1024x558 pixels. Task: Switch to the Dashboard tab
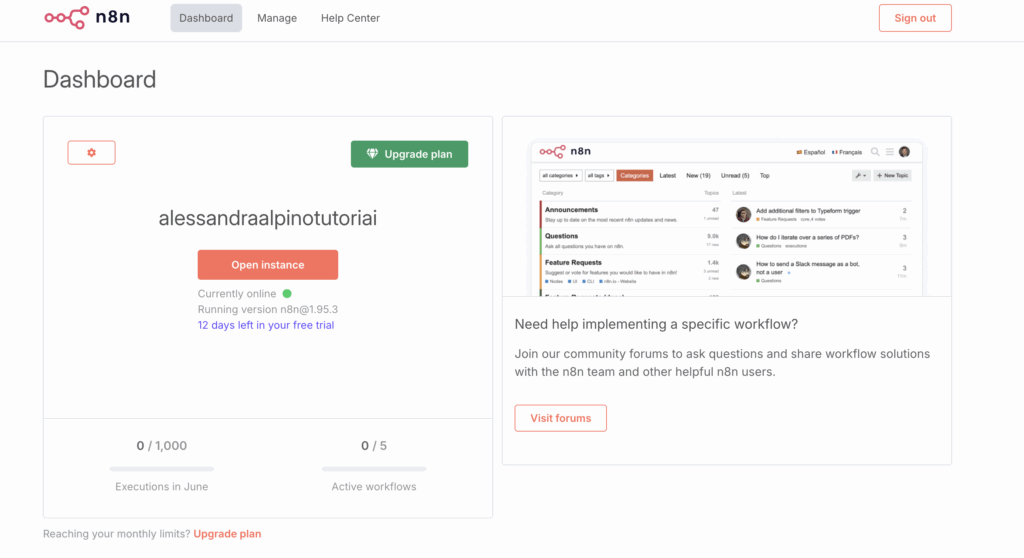[206, 18]
